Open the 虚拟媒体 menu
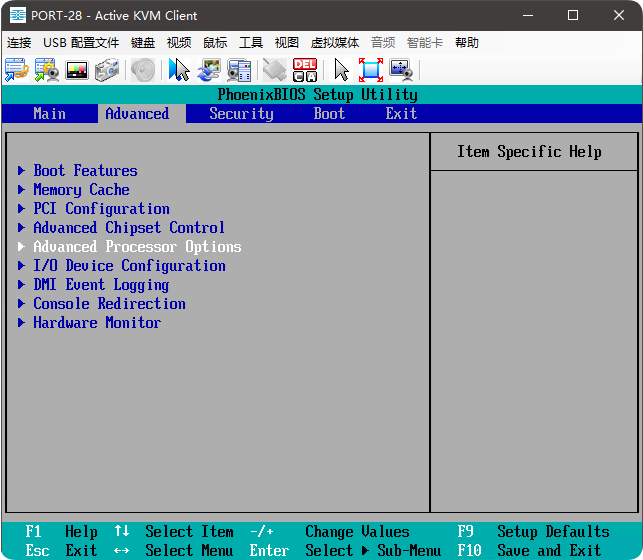This screenshot has height=560, width=643. point(335,43)
